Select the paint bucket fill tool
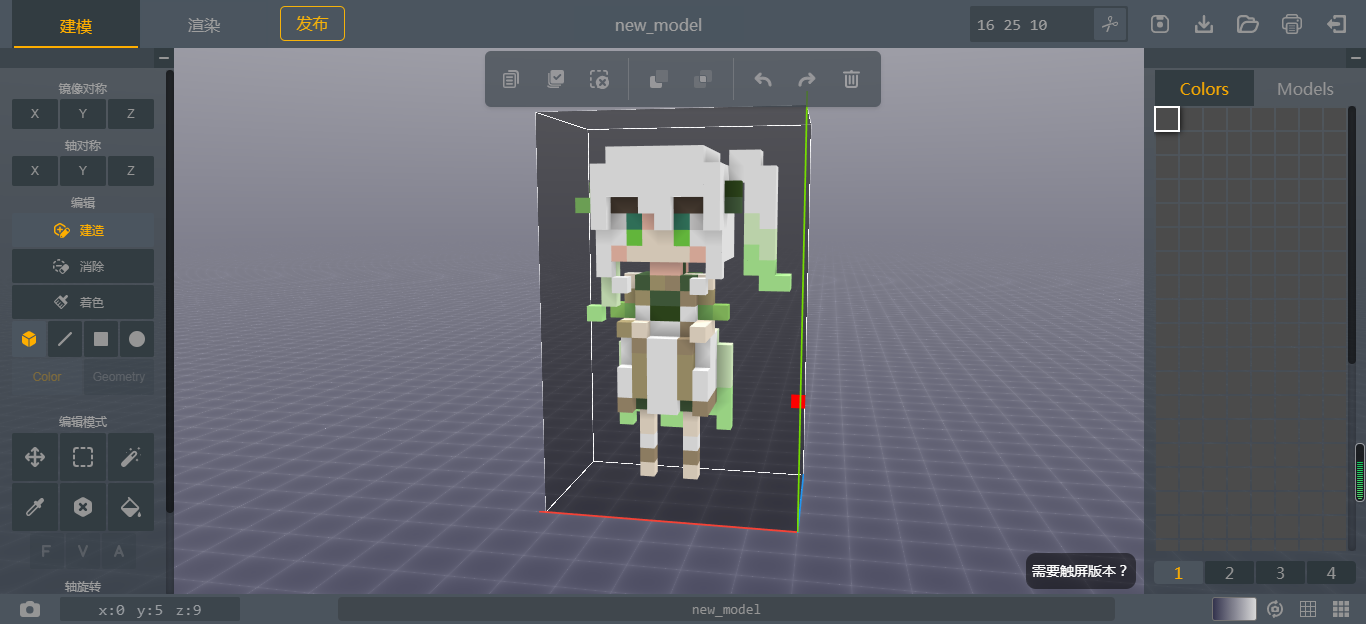This screenshot has height=624, width=1366. click(131, 507)
